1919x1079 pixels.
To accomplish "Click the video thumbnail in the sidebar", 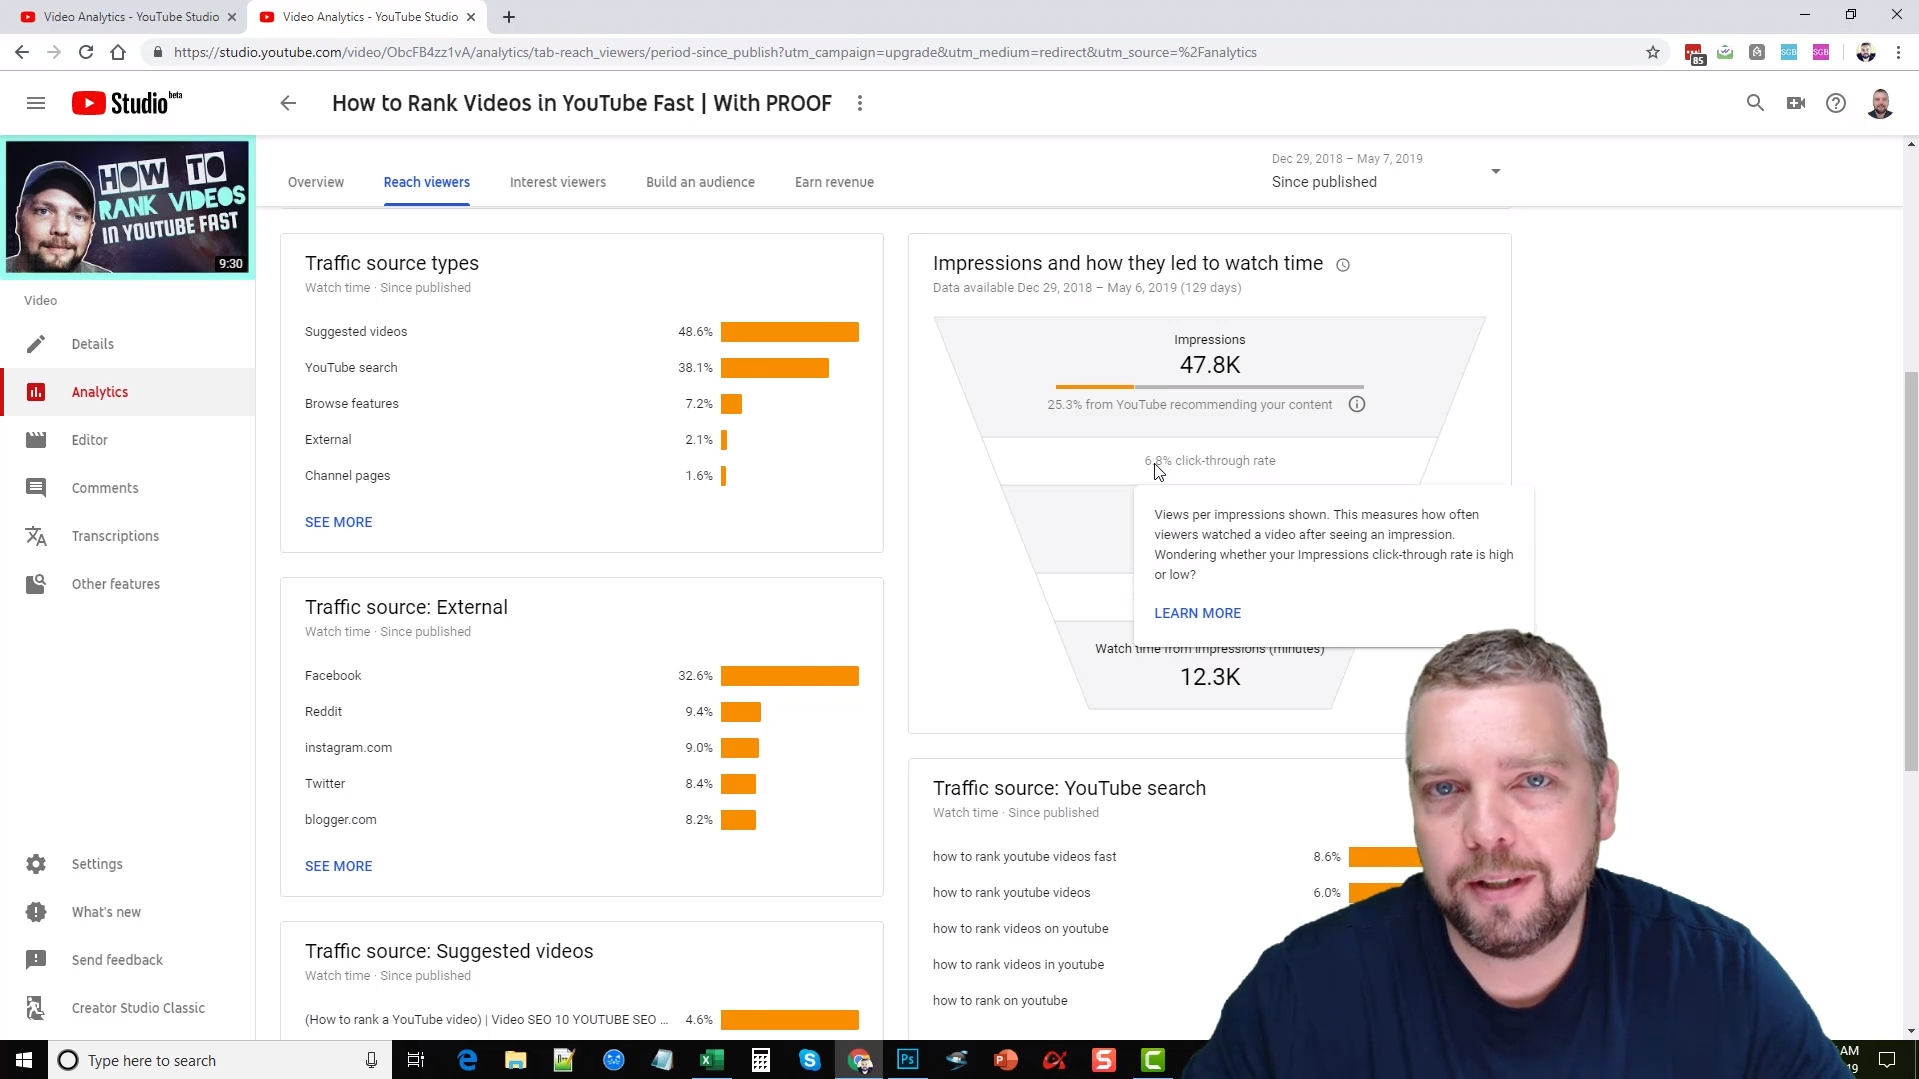I will pos(127,207).
